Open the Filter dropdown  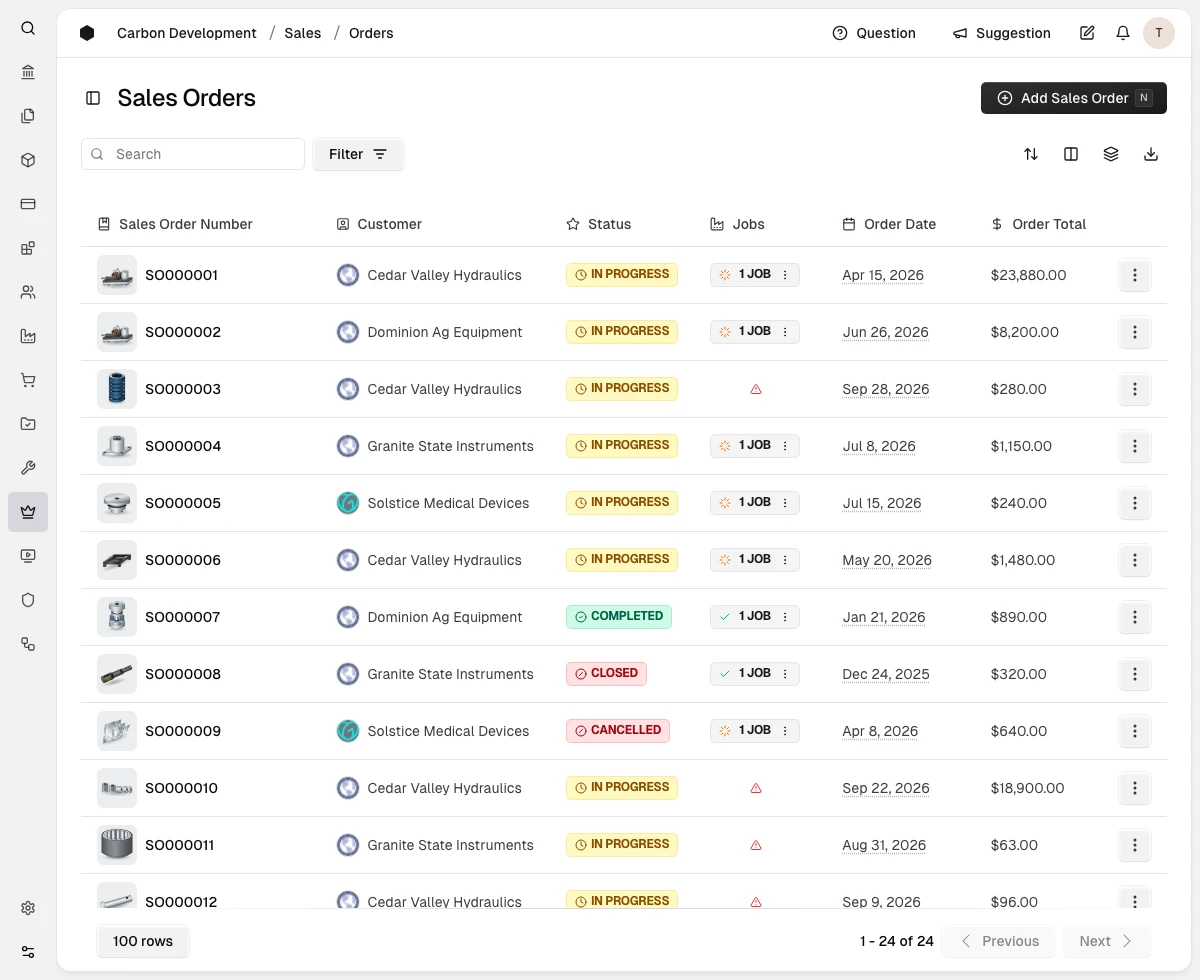358,154
